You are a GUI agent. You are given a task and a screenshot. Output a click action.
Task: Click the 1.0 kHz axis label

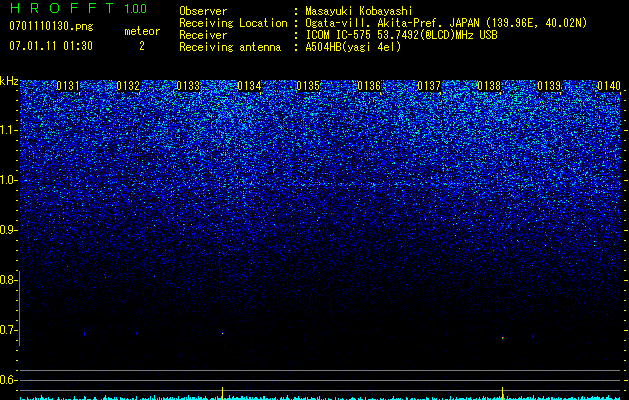(x=8, y=181)
